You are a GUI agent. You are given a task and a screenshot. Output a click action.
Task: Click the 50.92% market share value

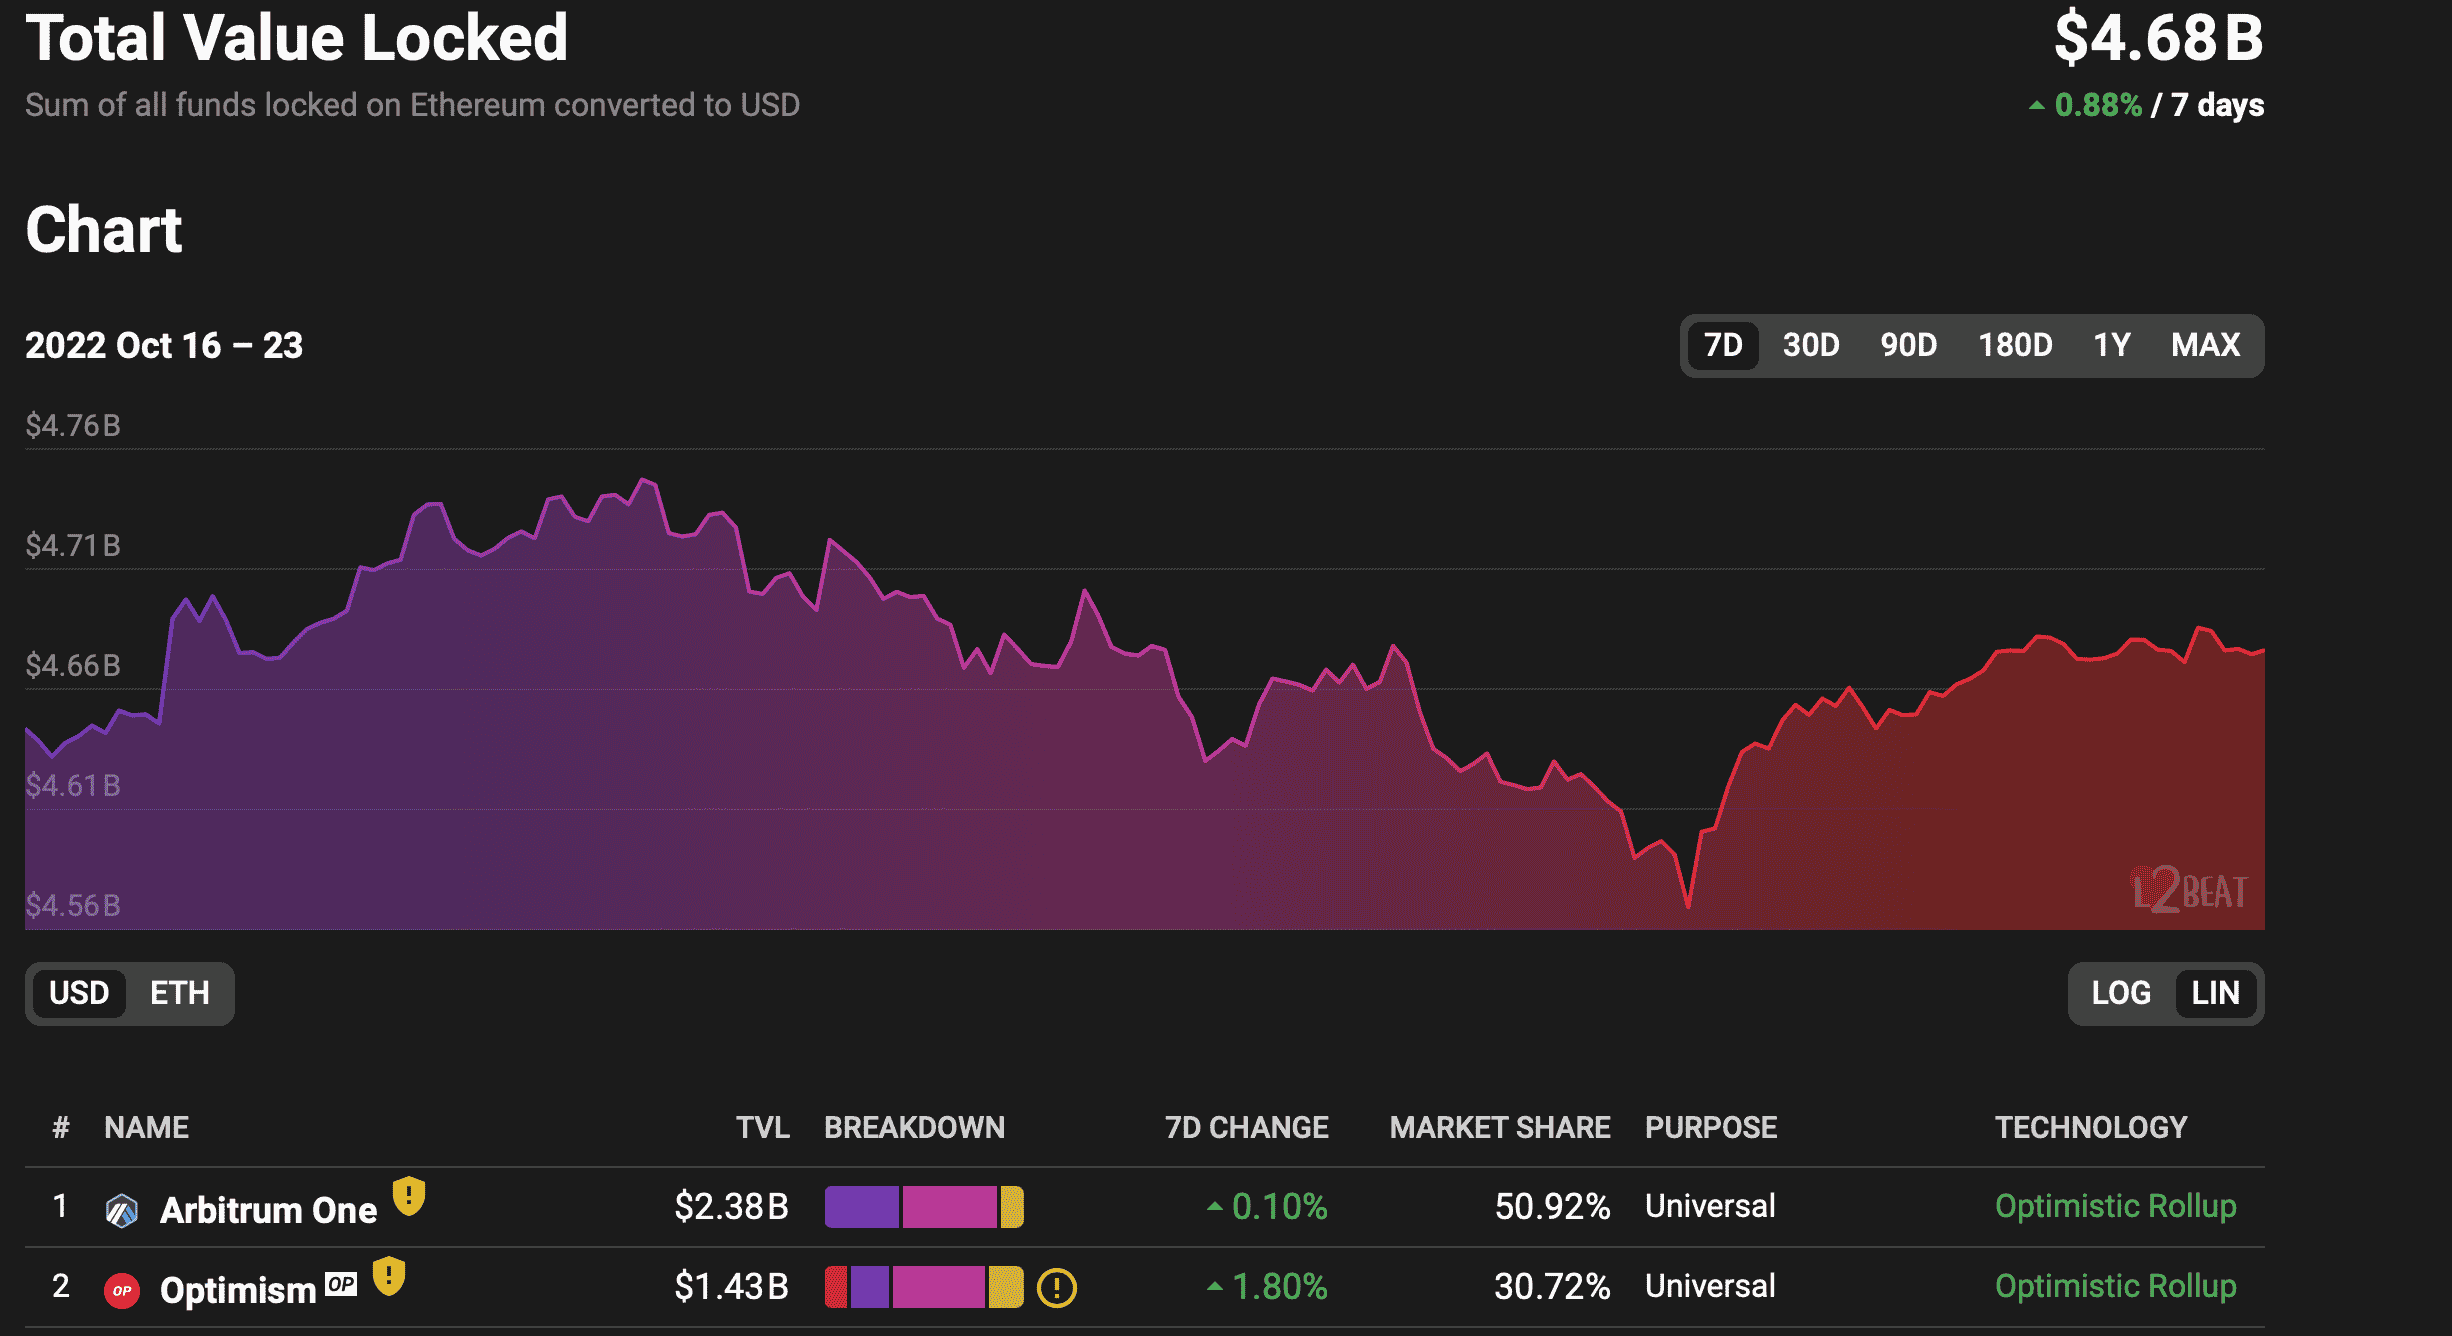point(1552,1207)
